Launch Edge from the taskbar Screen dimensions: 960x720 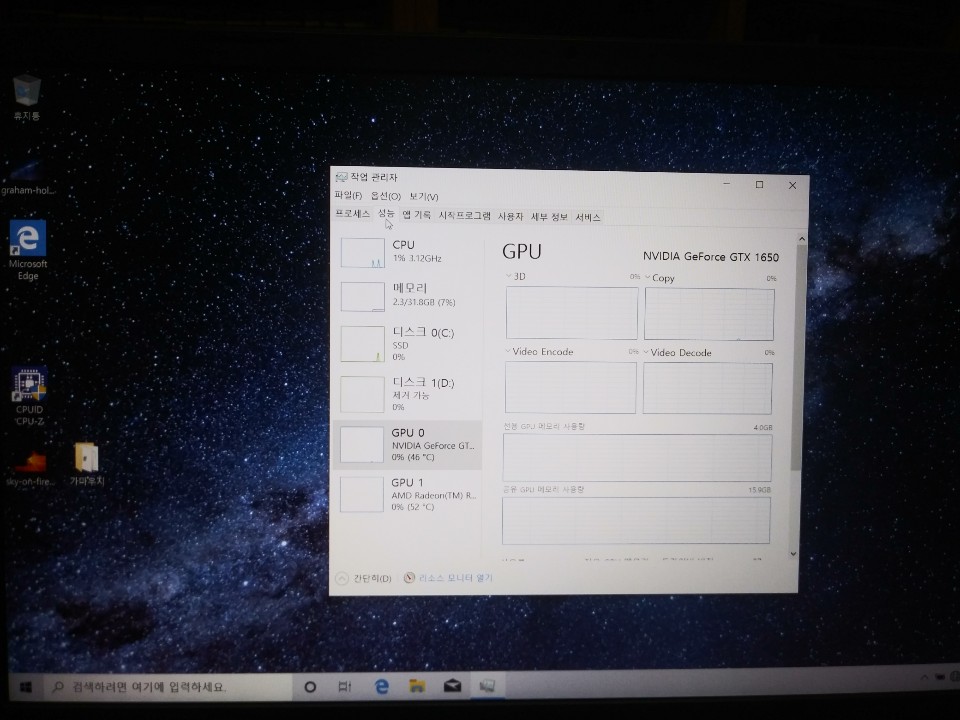click(x=381, y=686)
